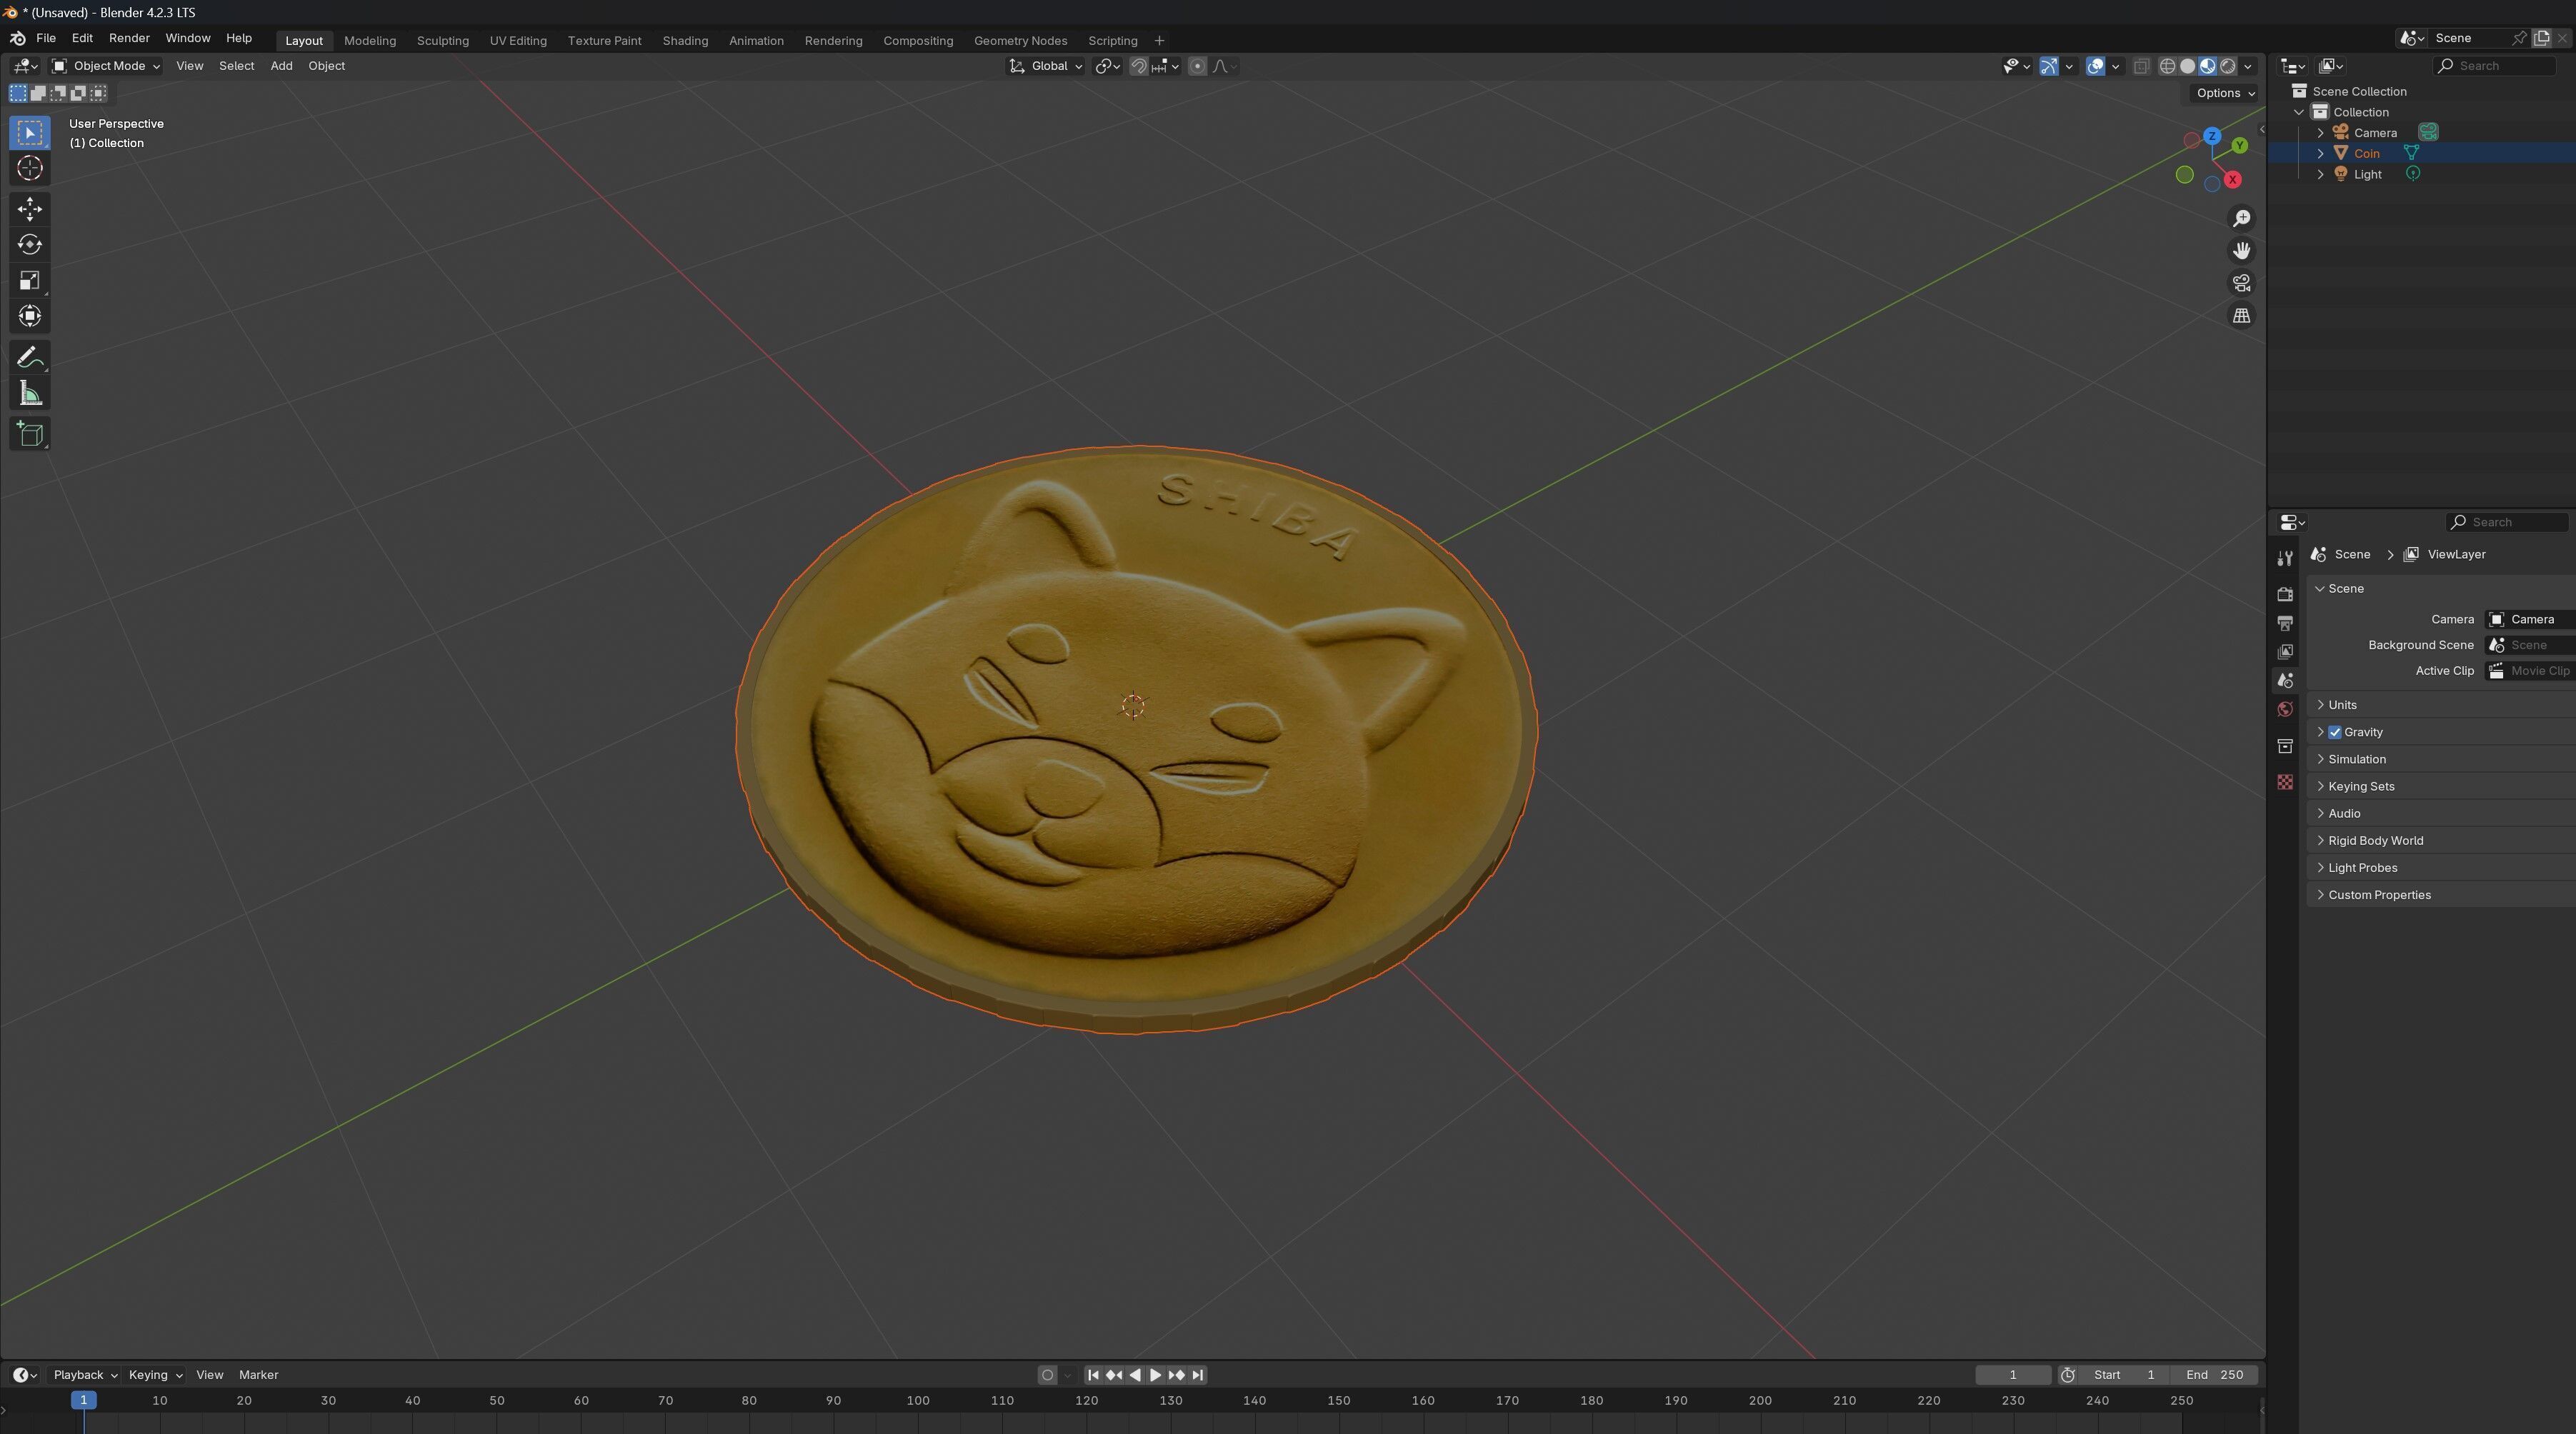
Task: Select the Select Box tool
Action: pos(30,133)
